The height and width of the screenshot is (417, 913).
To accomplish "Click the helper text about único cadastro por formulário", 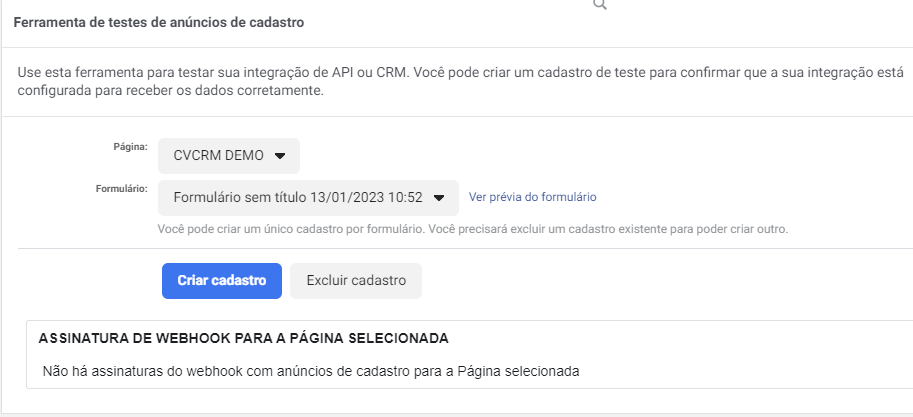I will [472, 229].
